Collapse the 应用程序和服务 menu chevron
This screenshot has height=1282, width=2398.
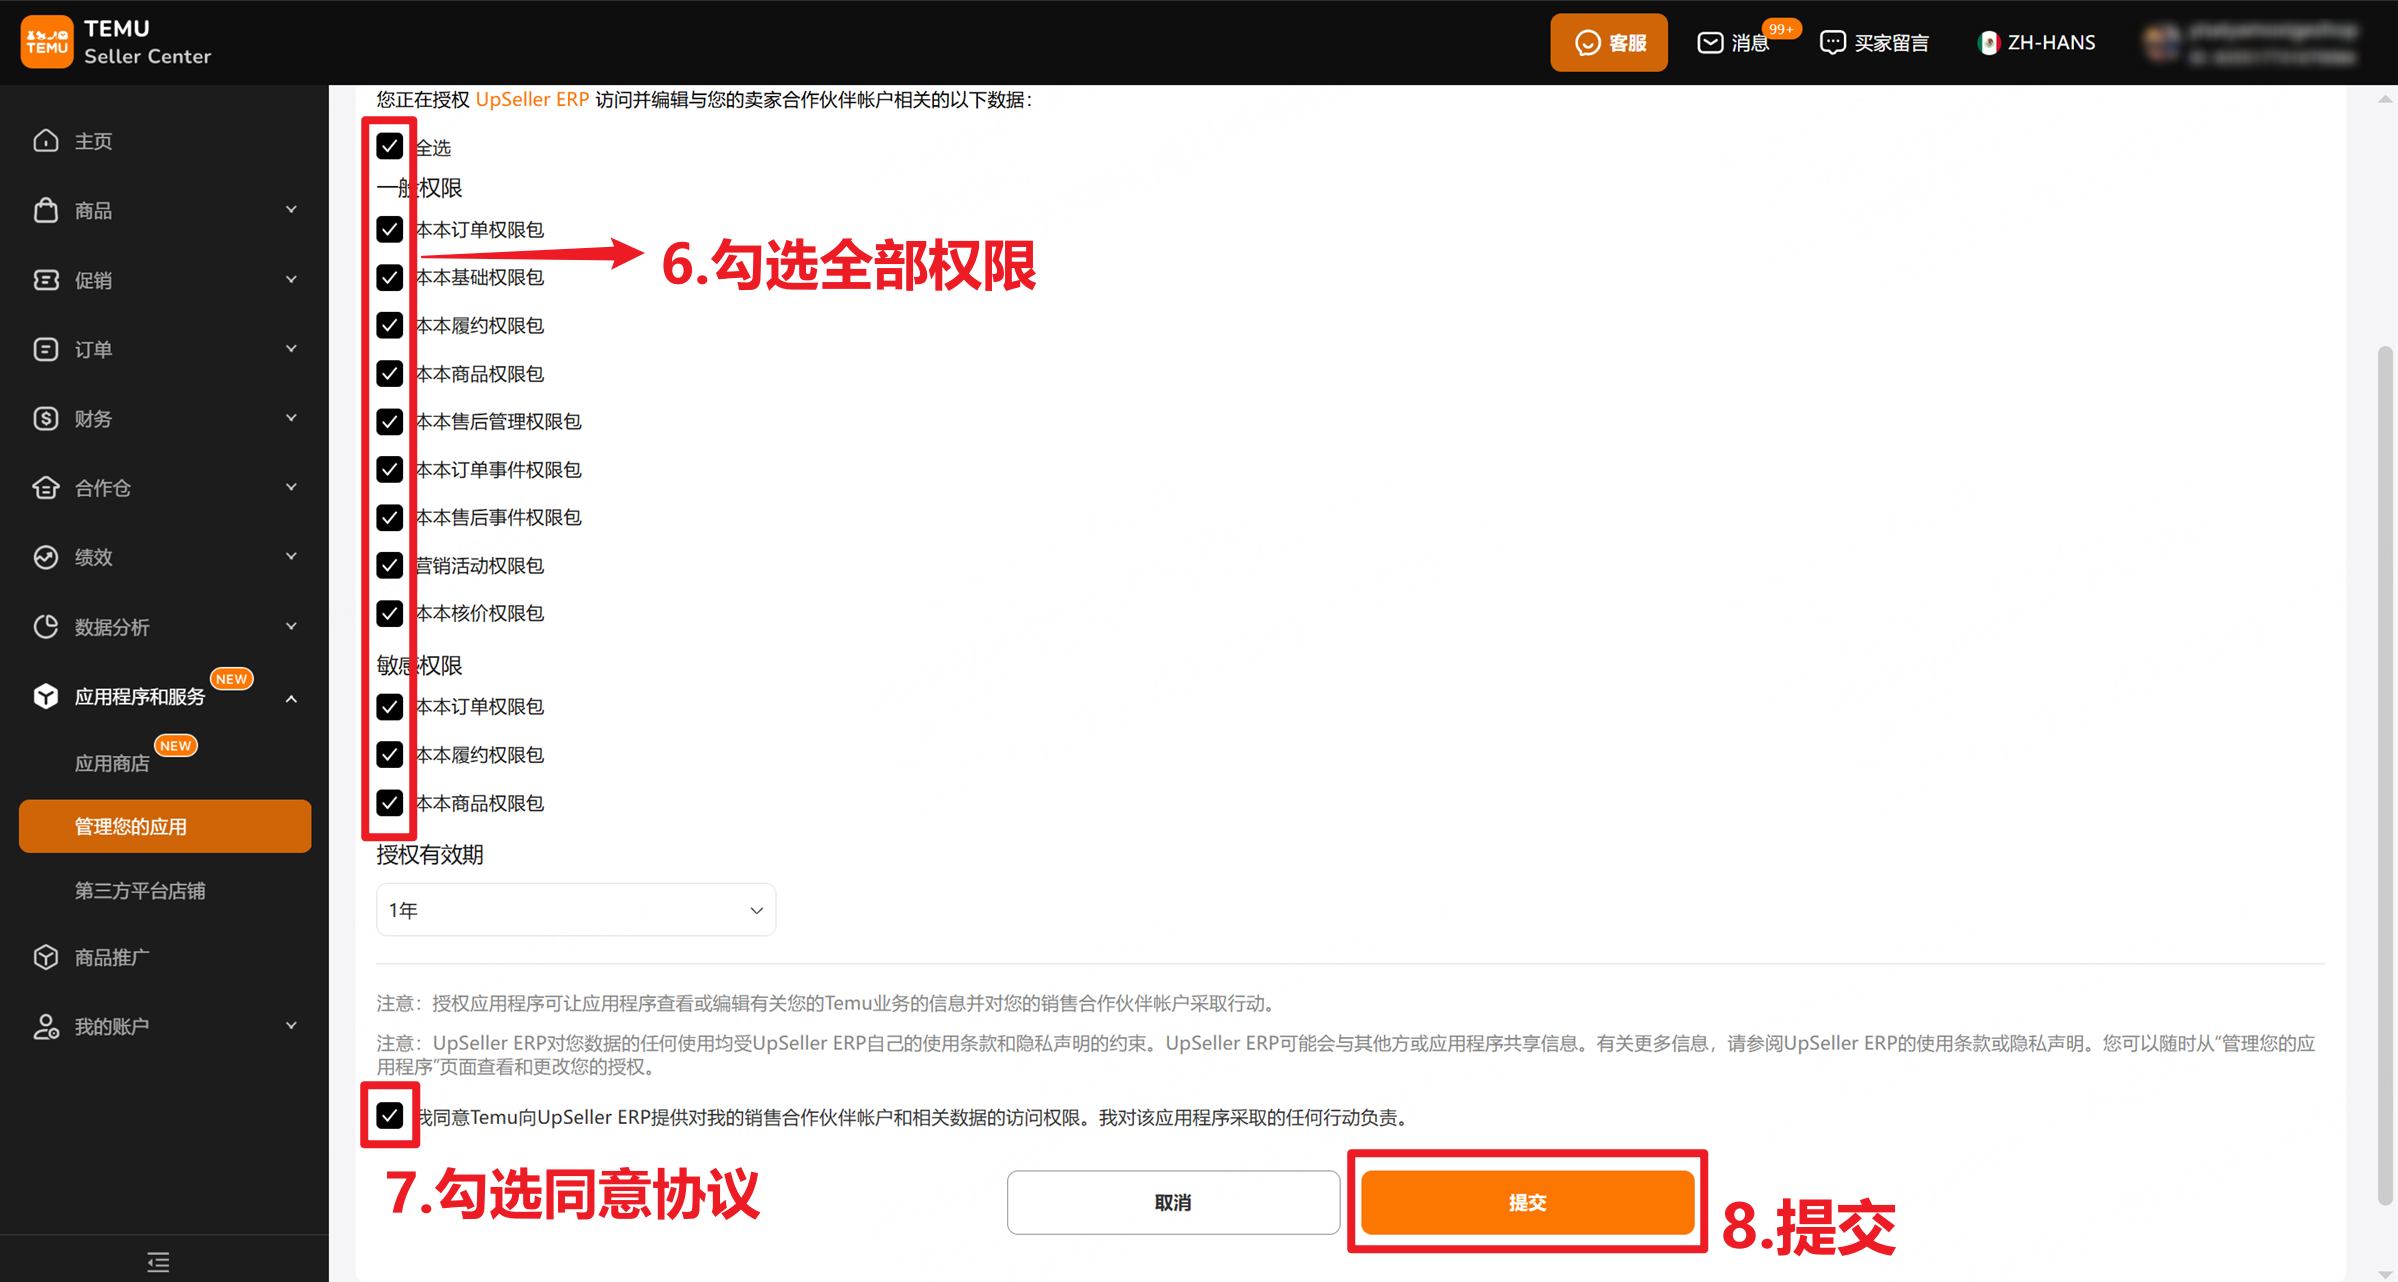click(x=291, y=698)
